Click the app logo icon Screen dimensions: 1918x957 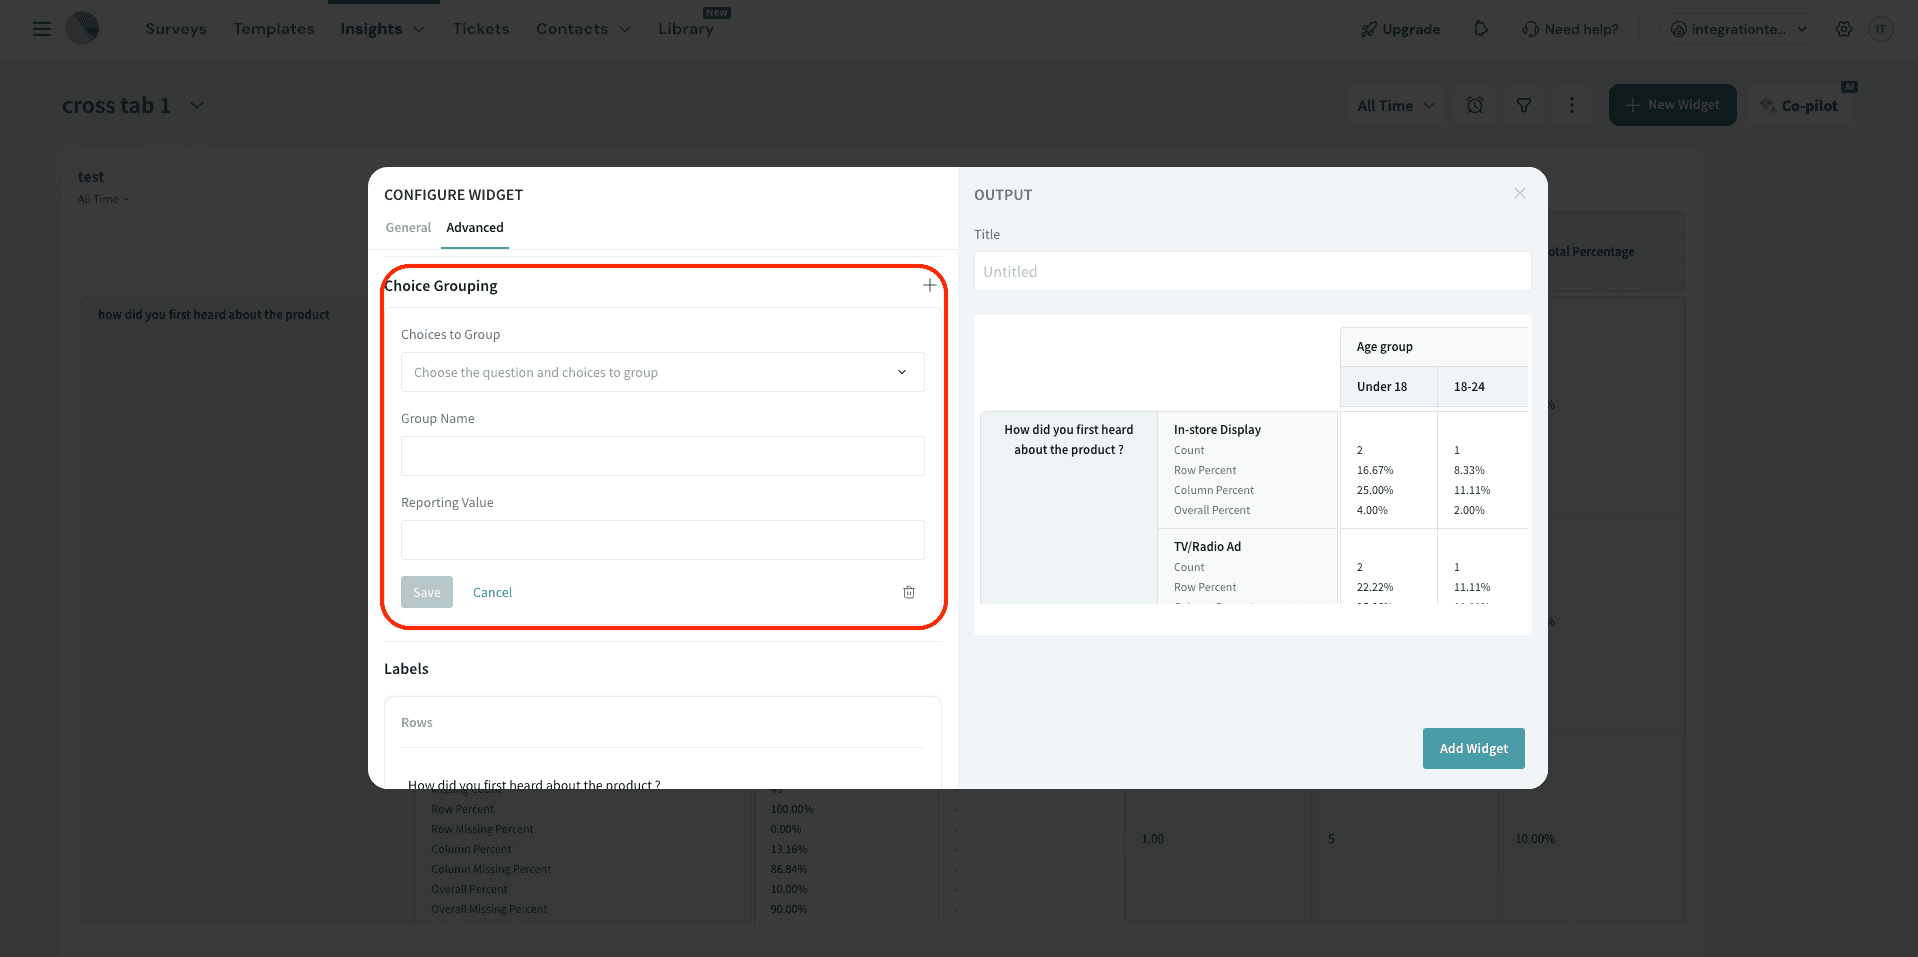point(82,28)
